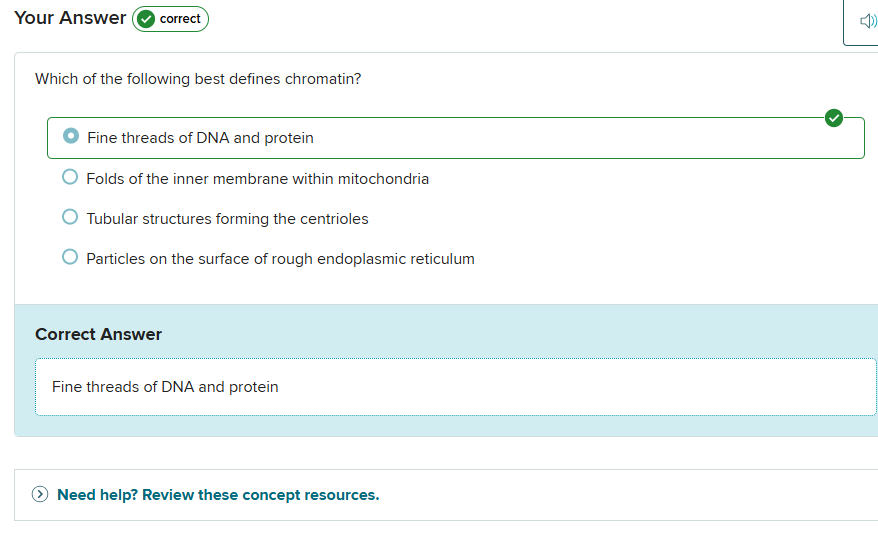The image size is (878, 539).
Task: Click the answer text "Folds of the inner membrane within mitochondria"
Action: coord(257,179)
